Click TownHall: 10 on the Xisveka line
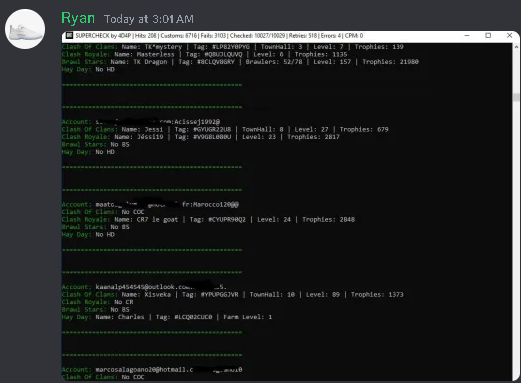The image size is (521, 383). point(272,294)
